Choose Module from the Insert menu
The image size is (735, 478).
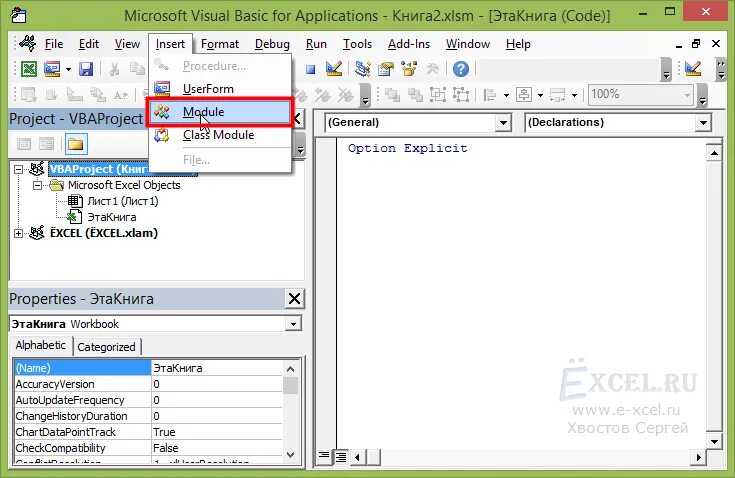point(220,112)
